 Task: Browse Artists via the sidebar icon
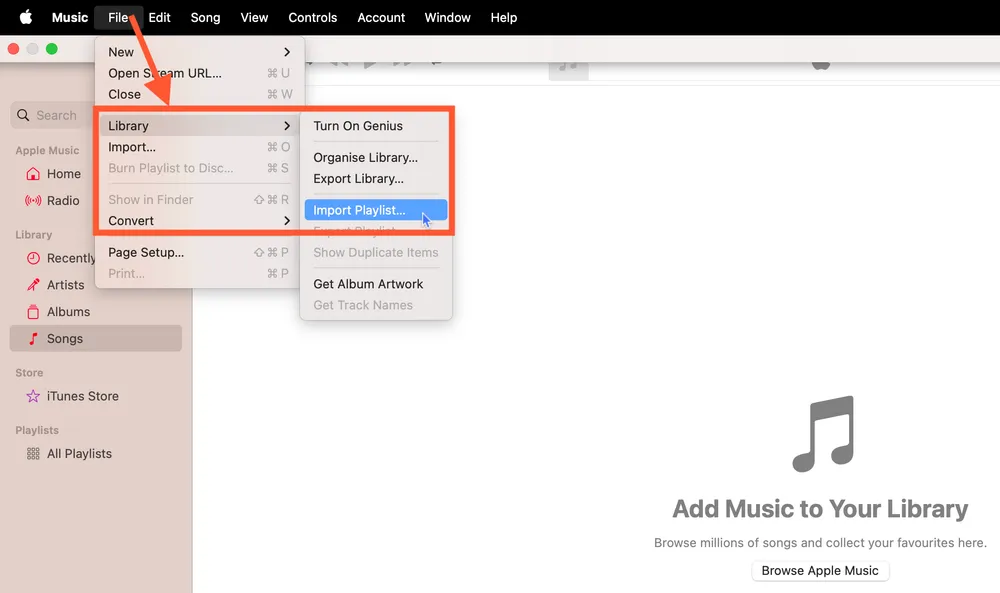pos(62,284)
